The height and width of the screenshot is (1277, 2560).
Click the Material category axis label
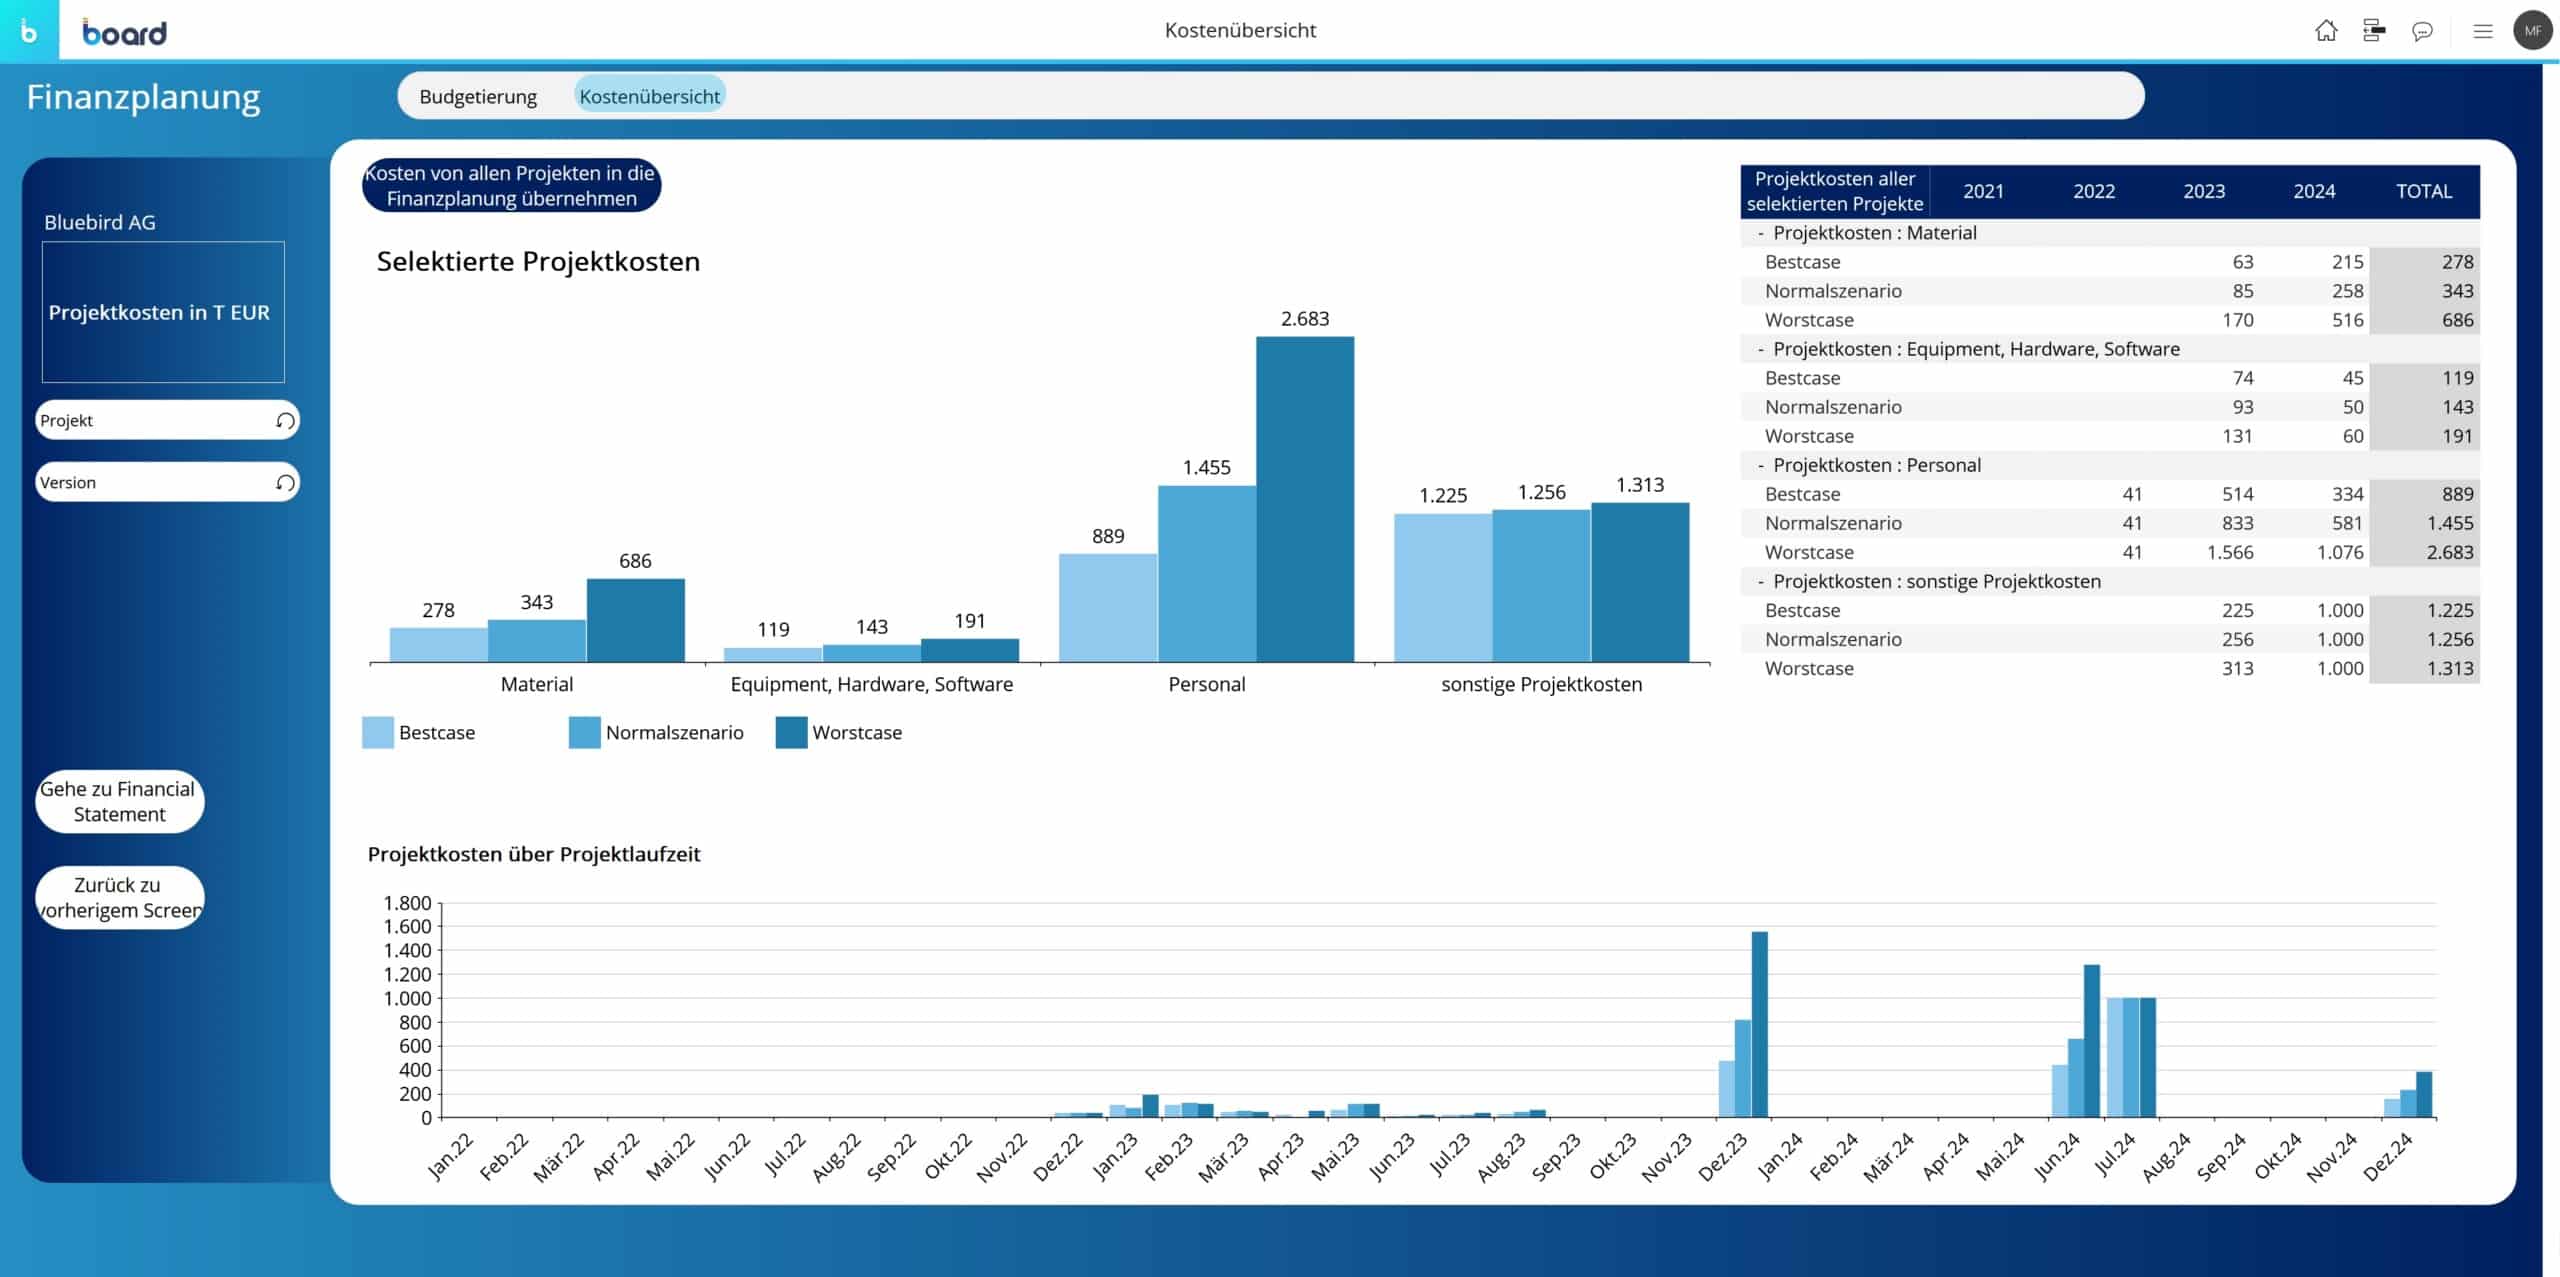537,684
